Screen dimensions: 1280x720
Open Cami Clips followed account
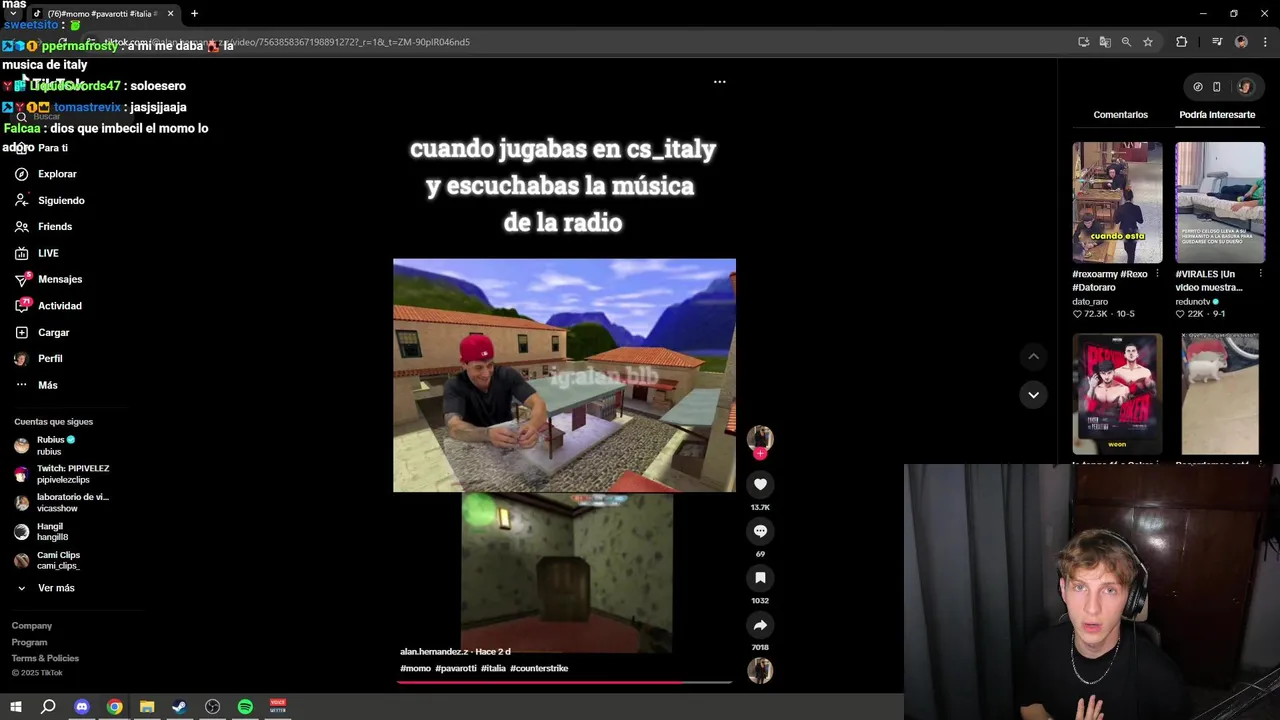(x=47, y=560)
